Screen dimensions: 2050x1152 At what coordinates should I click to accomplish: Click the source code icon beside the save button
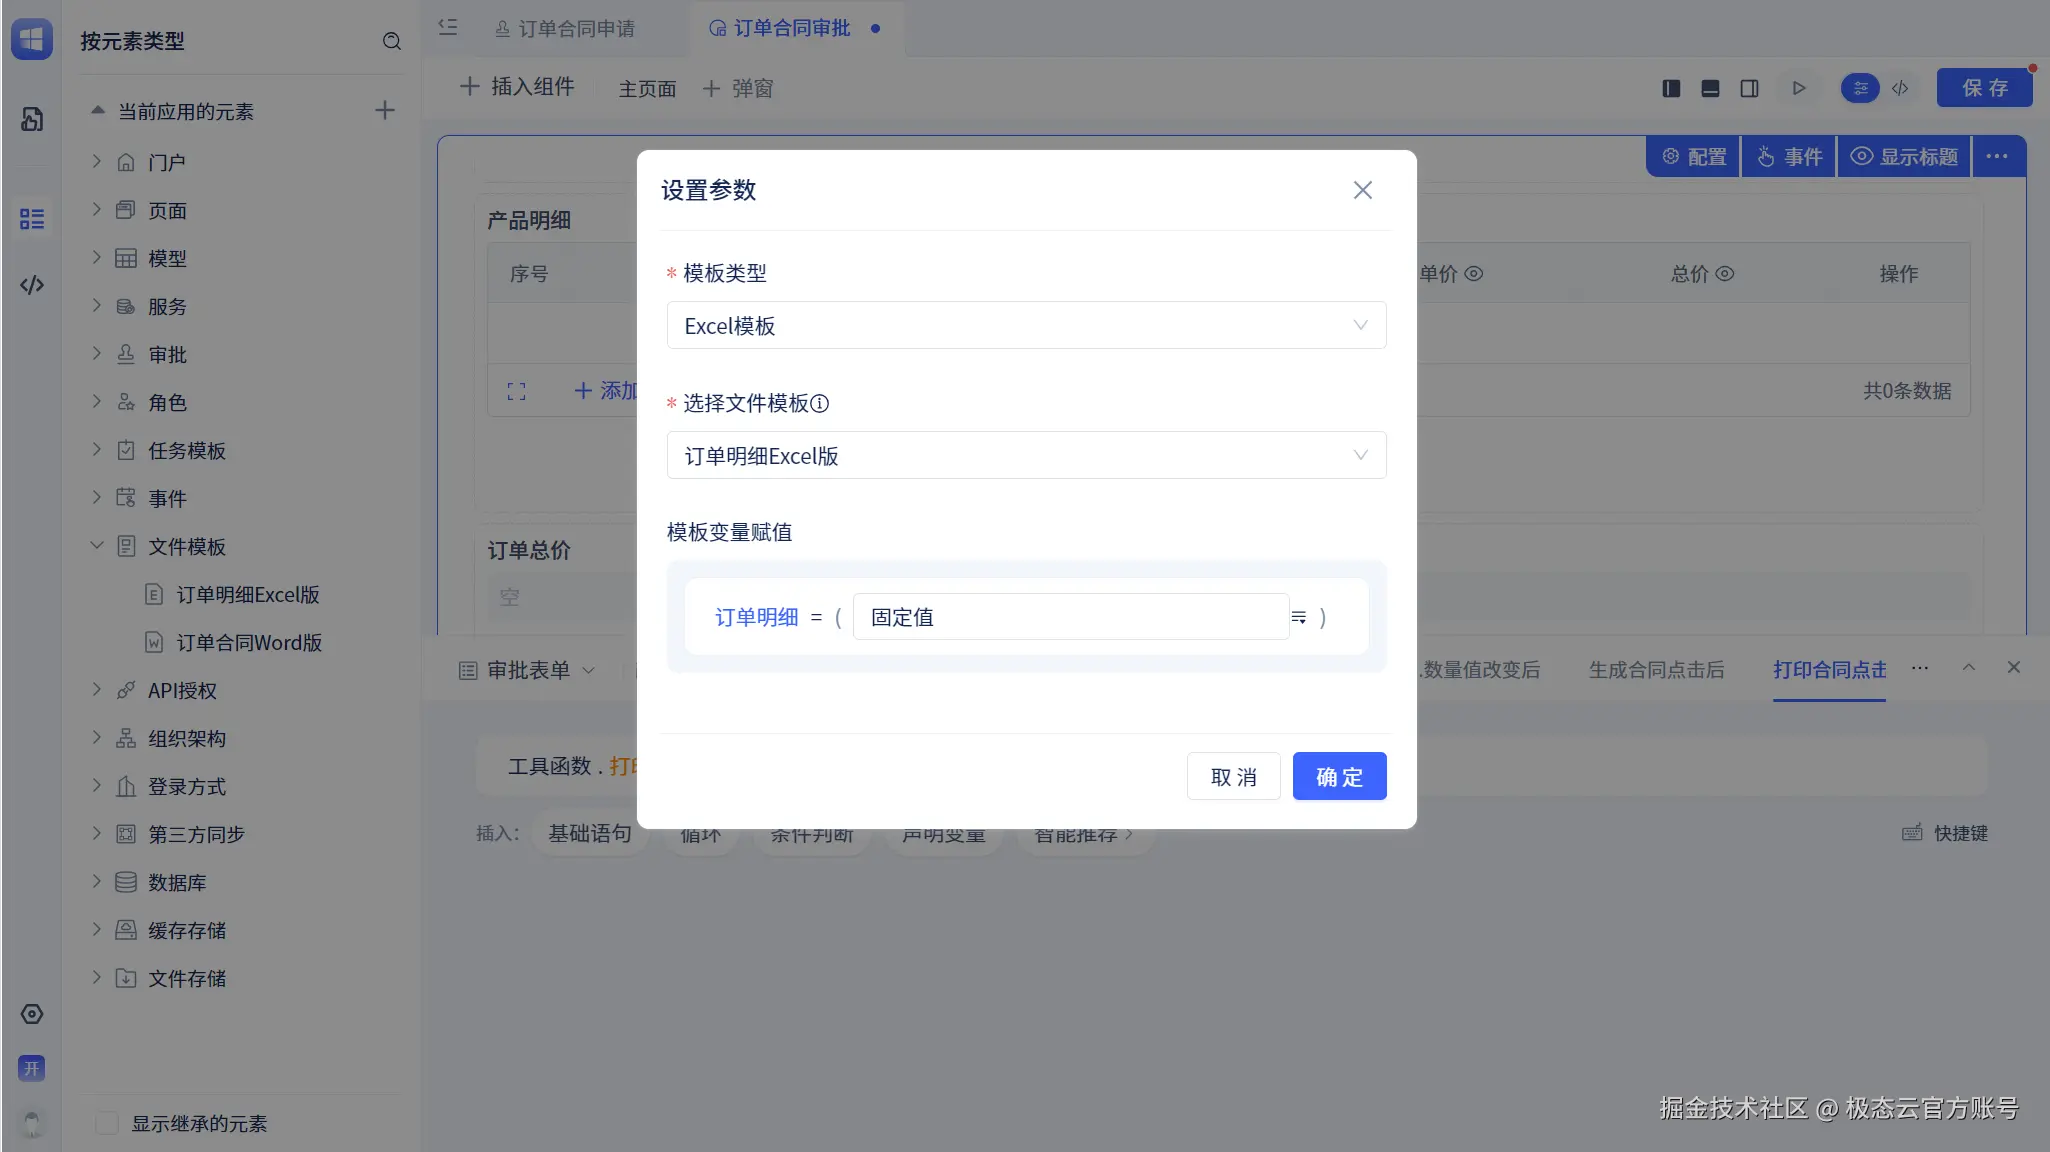click(x=1900, y=88)
